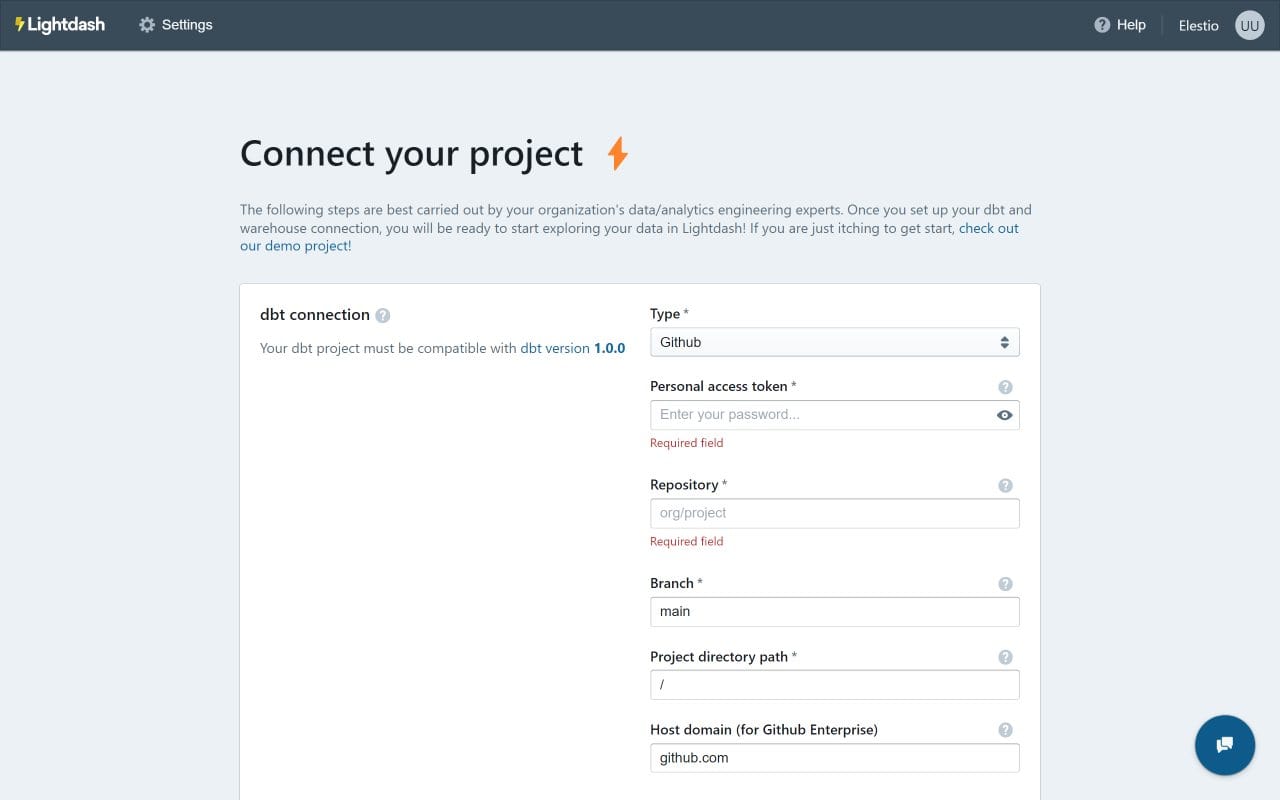
Task: Open the chat feedback bubble
Action: tap(1224, 745)
